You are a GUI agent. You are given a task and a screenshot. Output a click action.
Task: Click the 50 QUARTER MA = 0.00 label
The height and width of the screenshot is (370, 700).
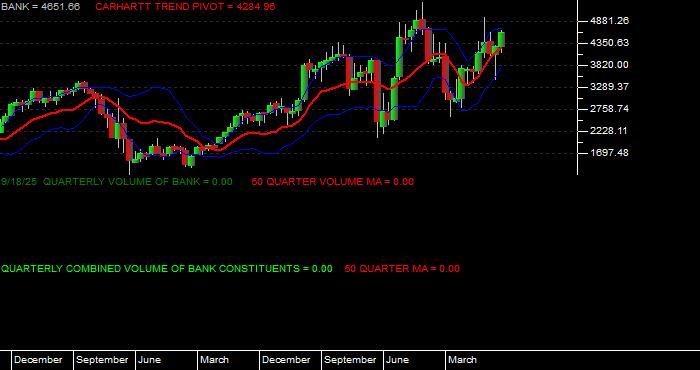[x=402, y=269]
